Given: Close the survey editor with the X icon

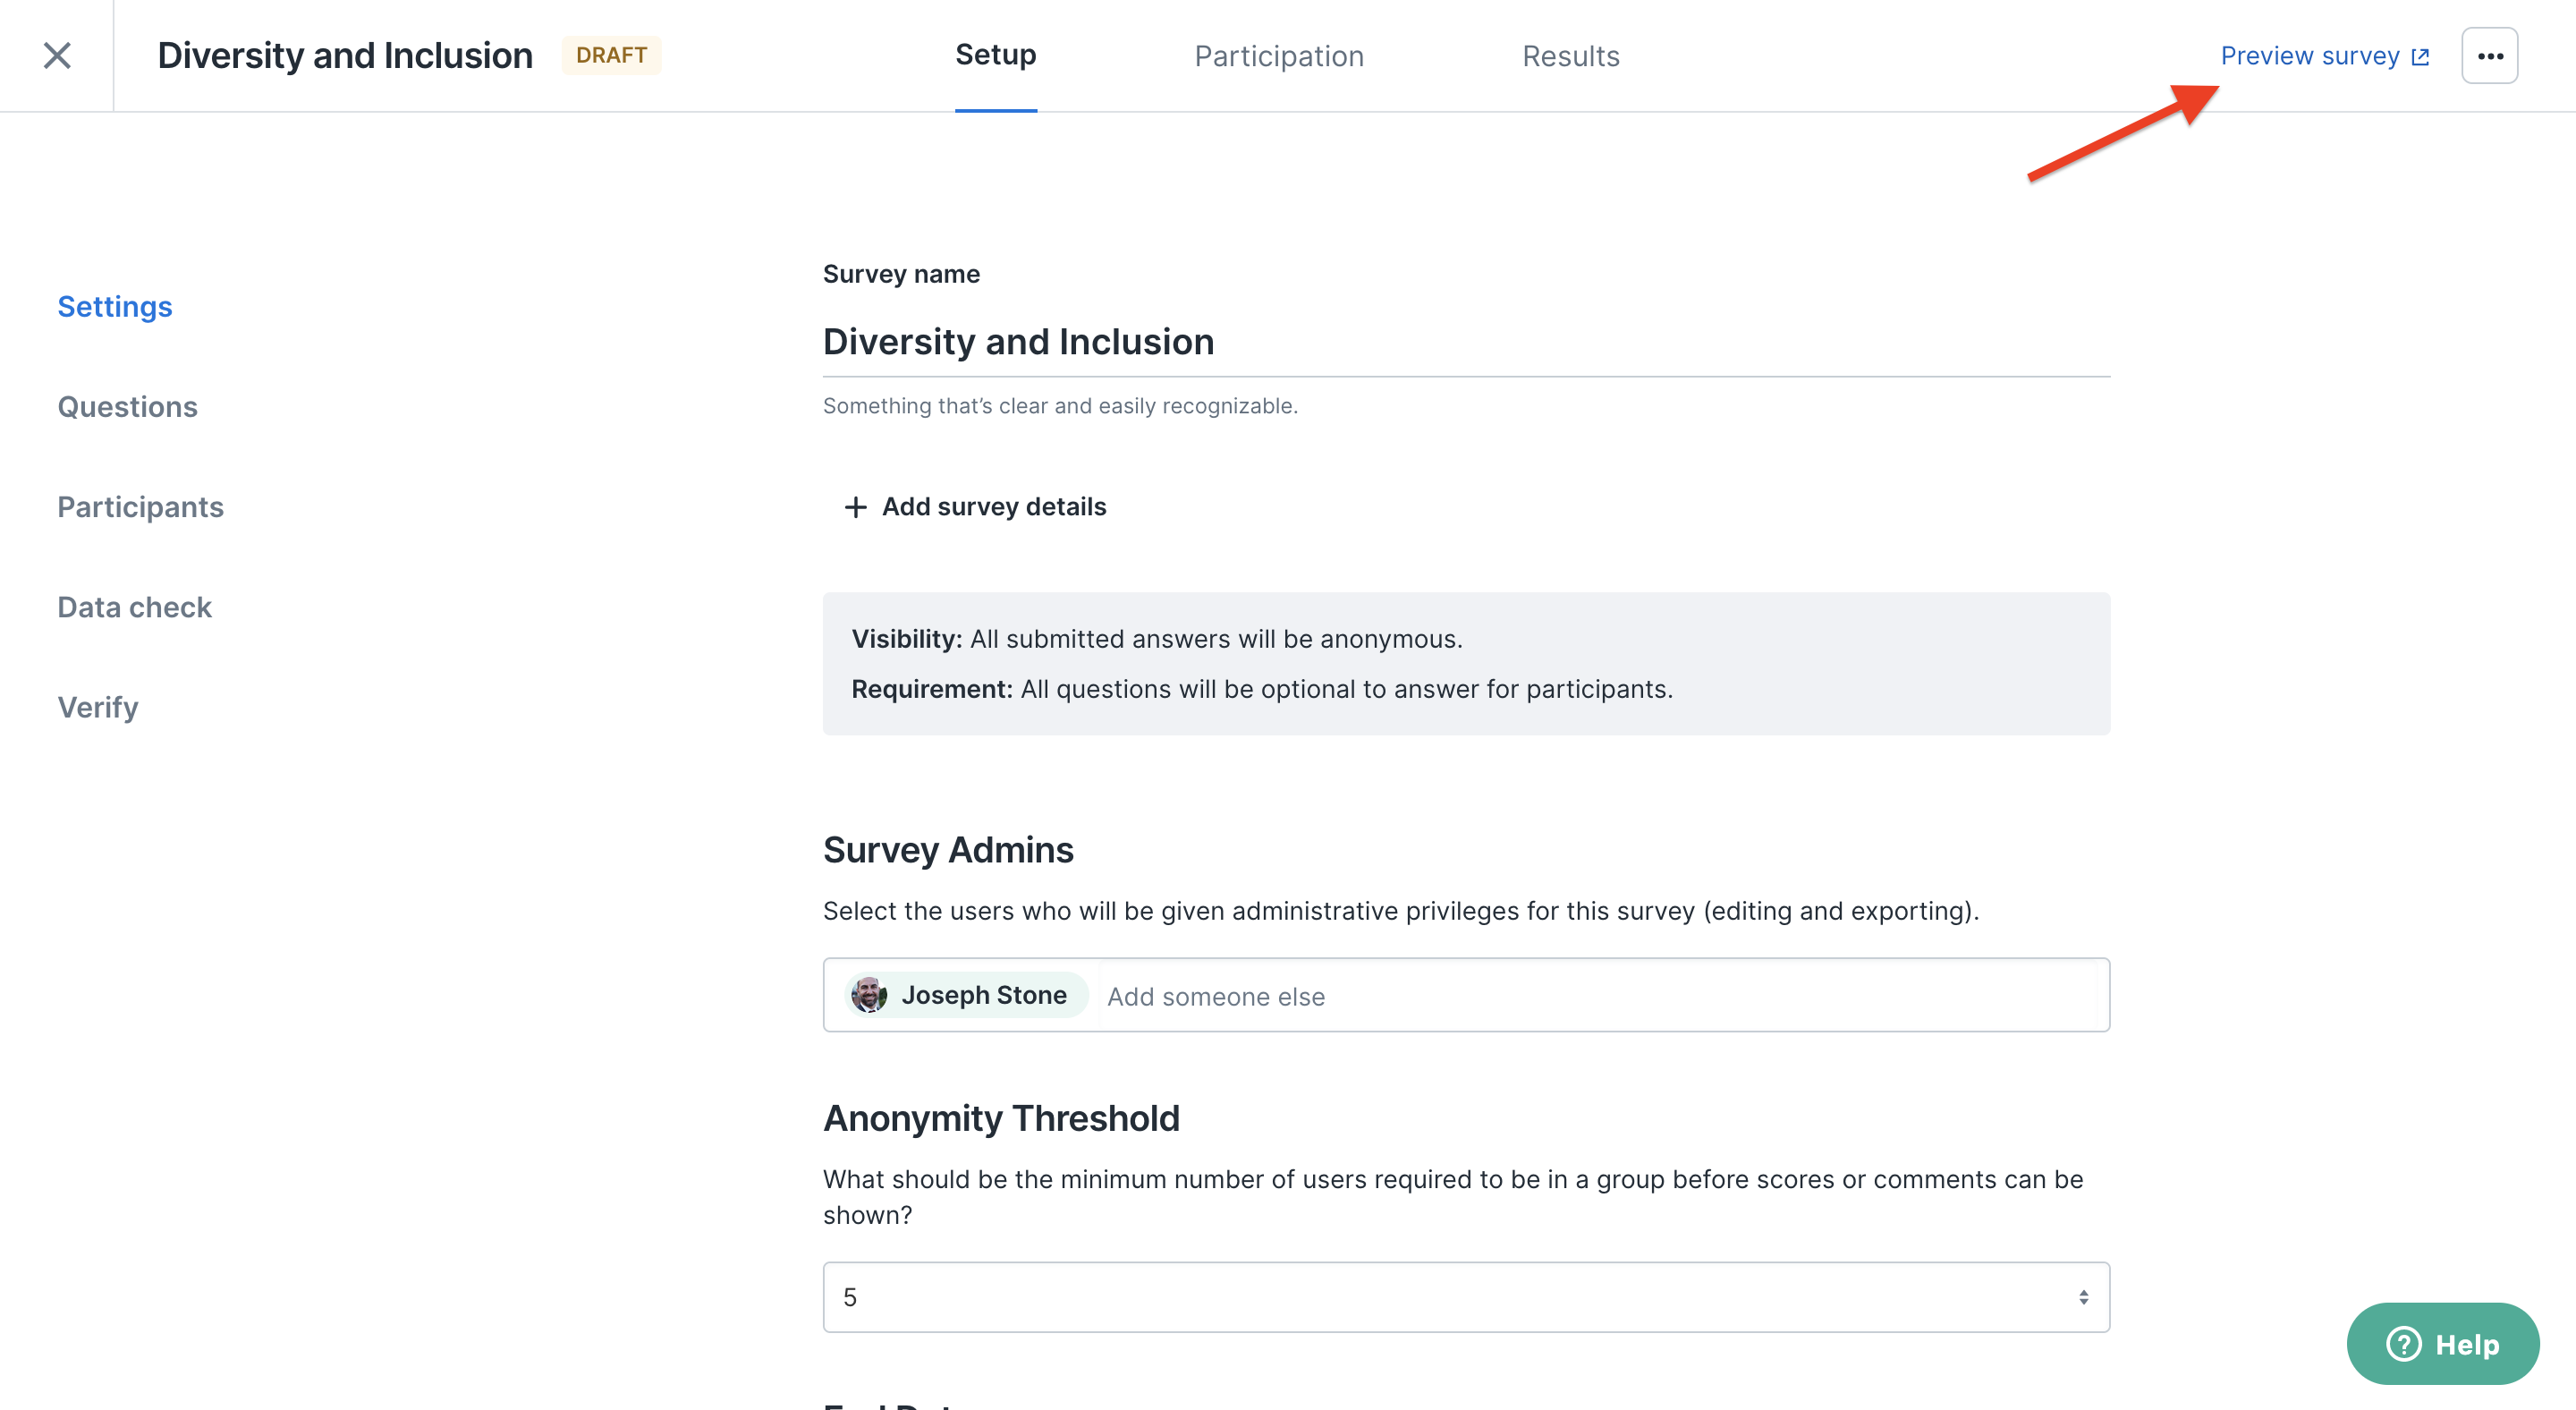Looking at the screenshot, I should click(57, 55).
